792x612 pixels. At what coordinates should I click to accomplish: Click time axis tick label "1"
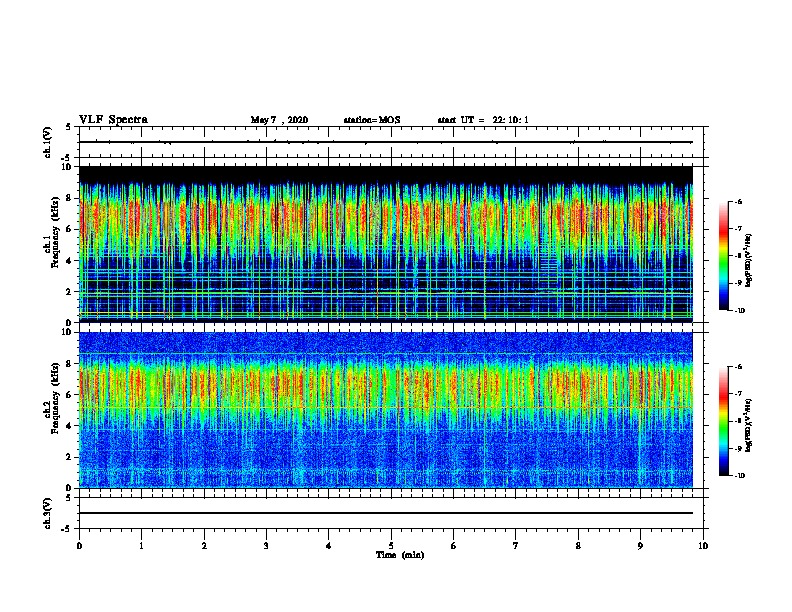(x=141, y=546)
